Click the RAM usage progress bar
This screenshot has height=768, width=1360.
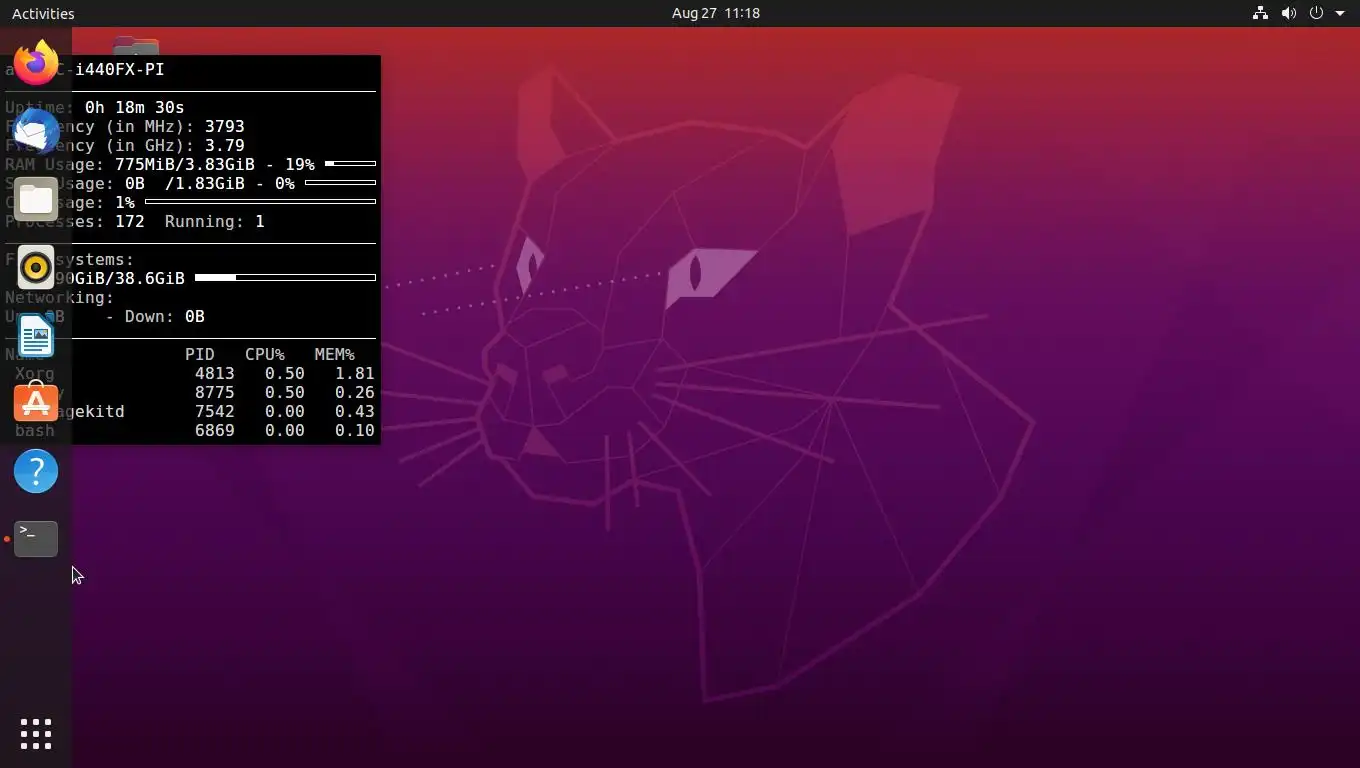350,163
